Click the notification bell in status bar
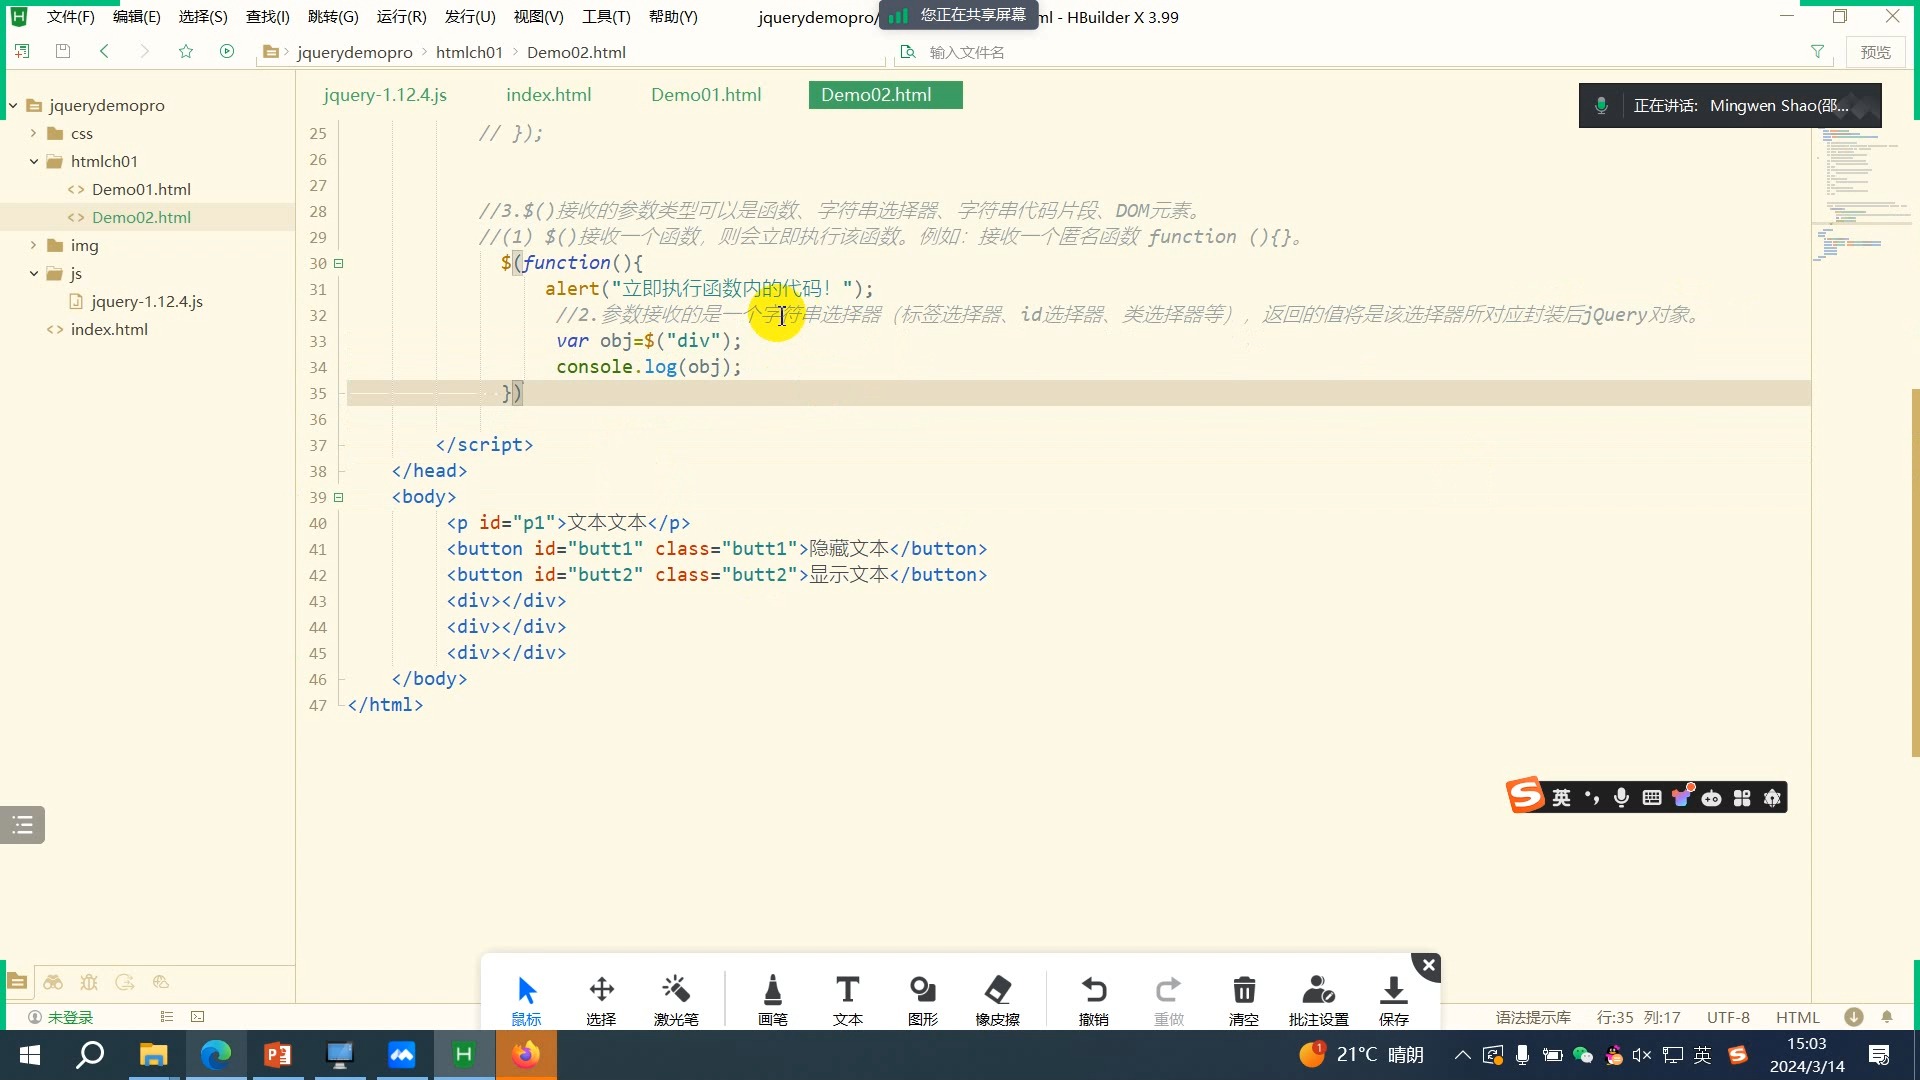The image size is (1920, 1080). click(1887, 1017)
